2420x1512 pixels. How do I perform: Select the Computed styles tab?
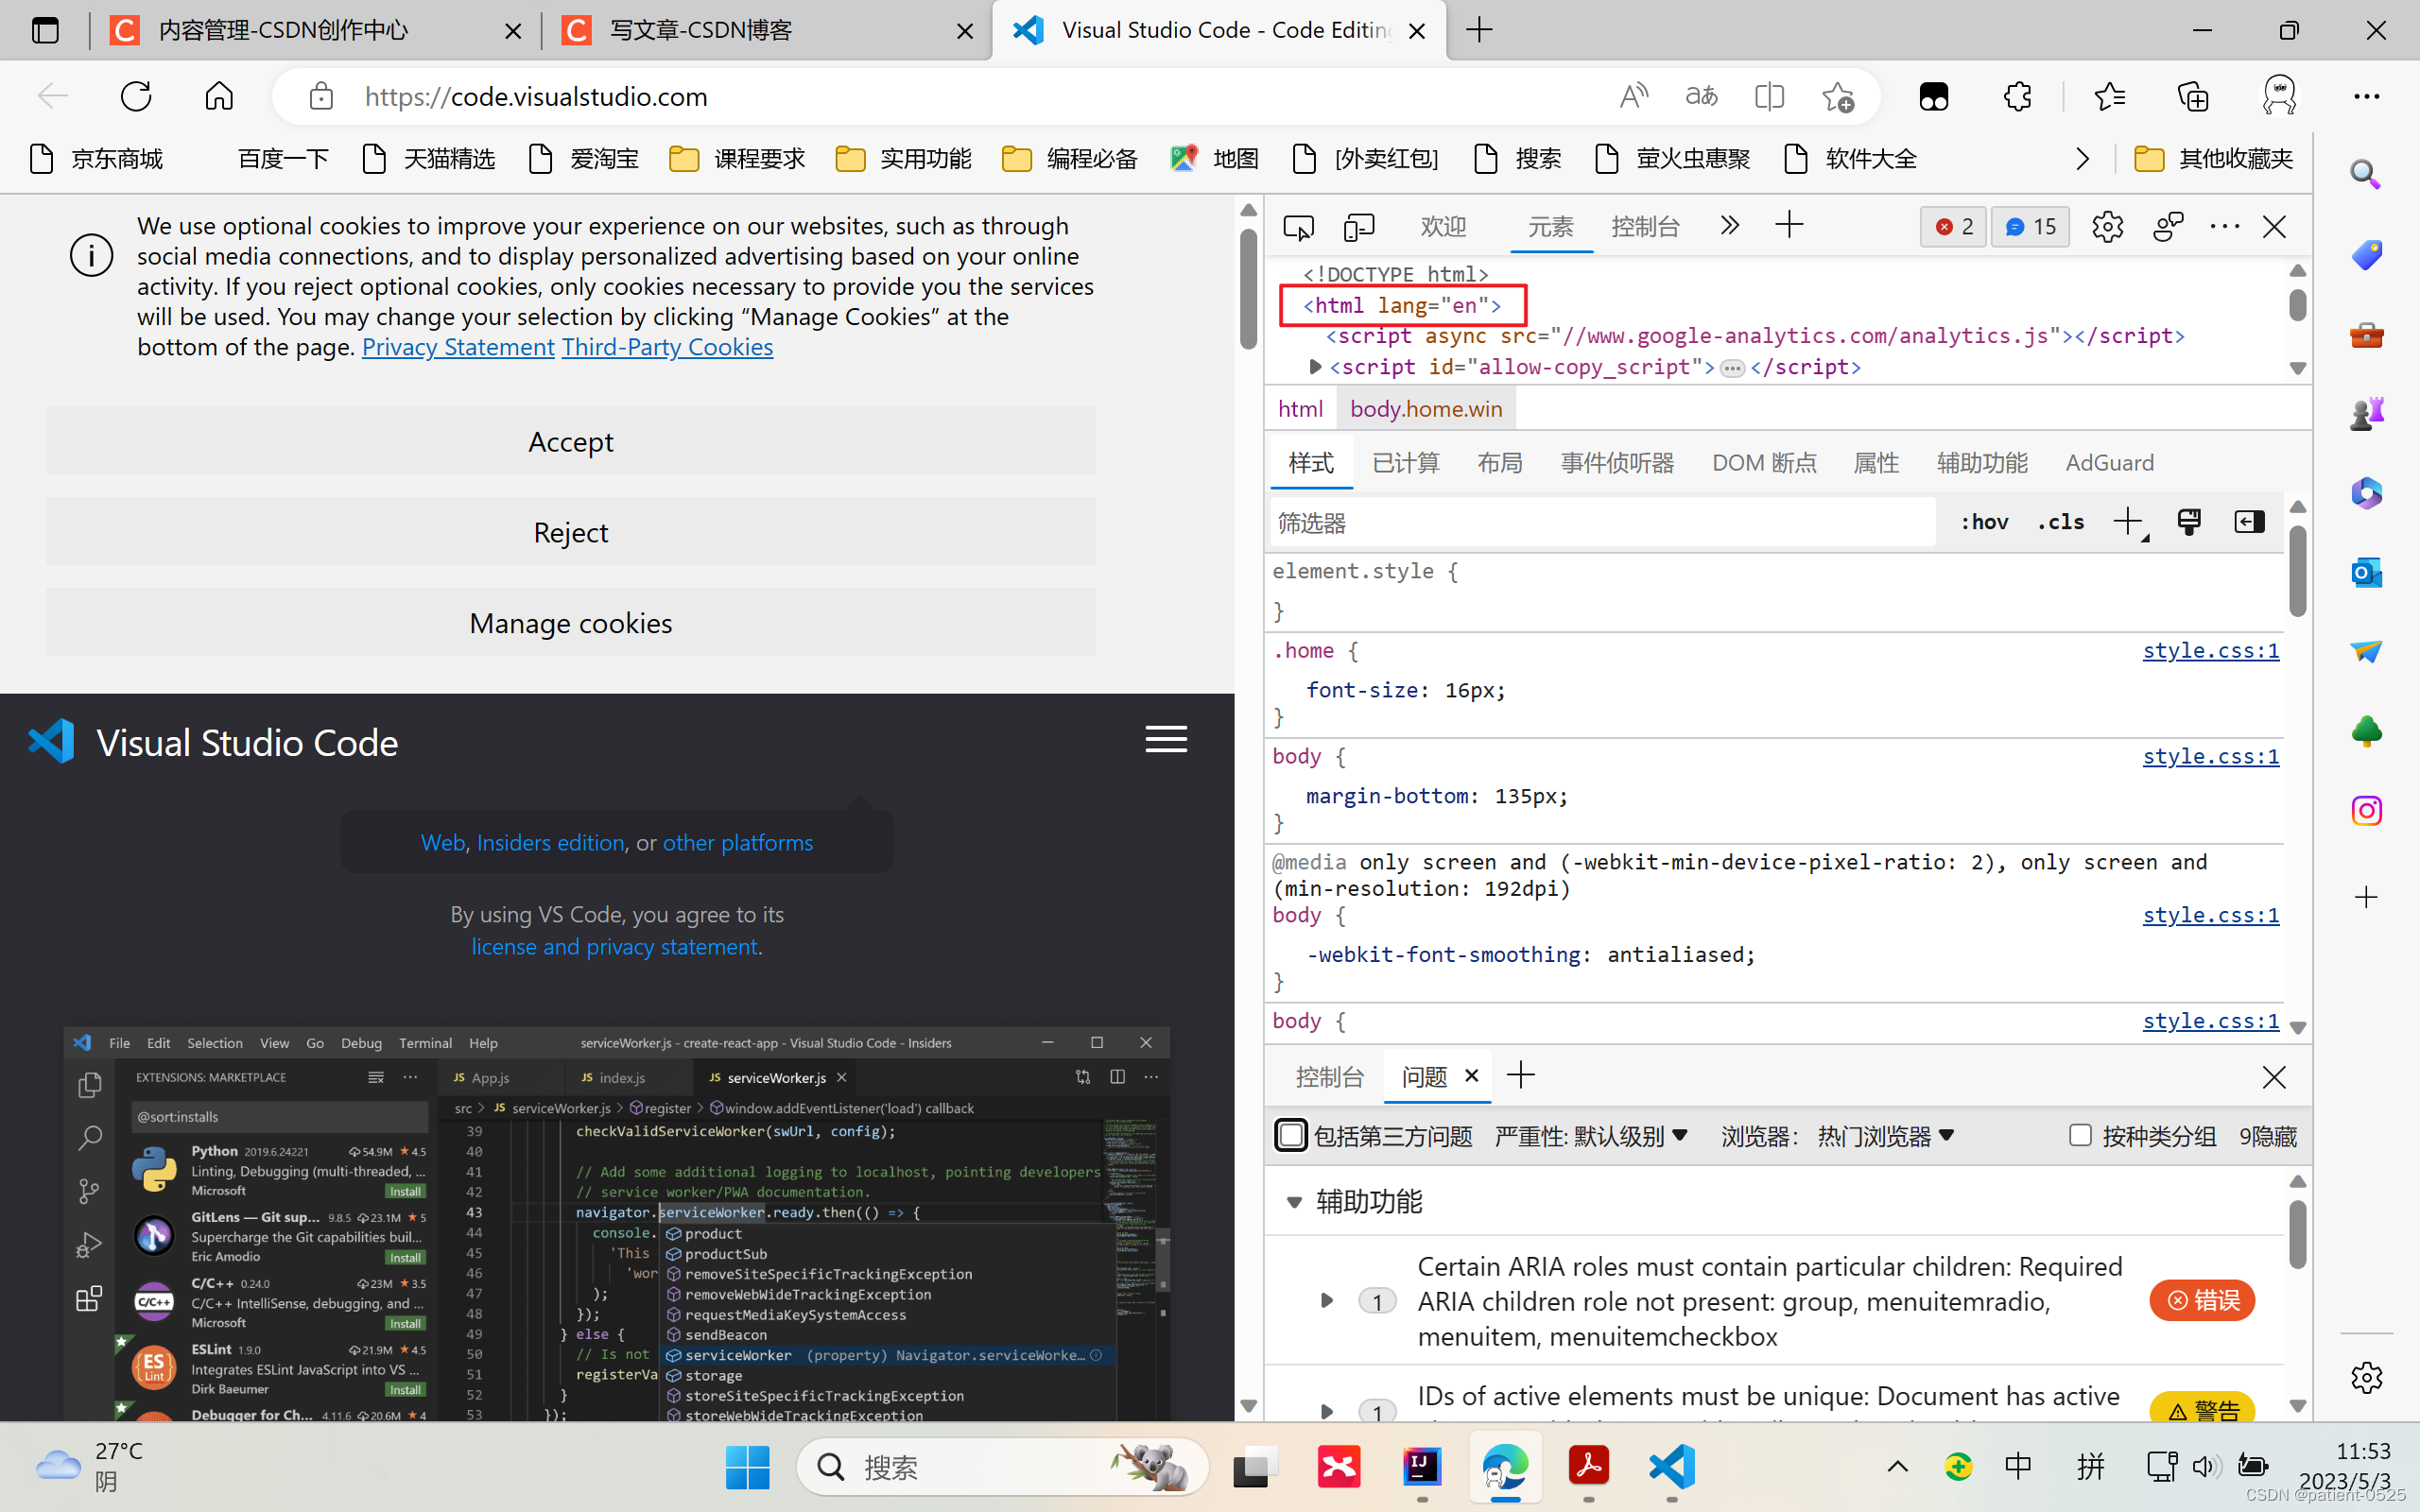point(1406,463)
